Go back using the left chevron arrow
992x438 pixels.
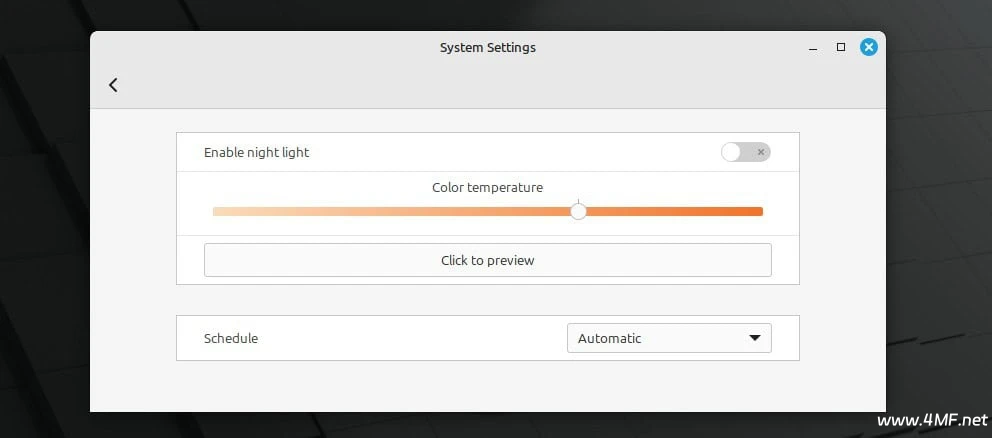(113, 85)
